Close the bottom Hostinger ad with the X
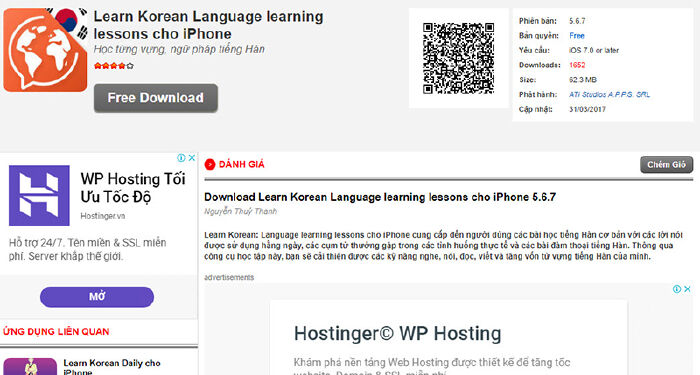Image resolution: width=700 pixels, height=375 pixels. coord(688,289)
